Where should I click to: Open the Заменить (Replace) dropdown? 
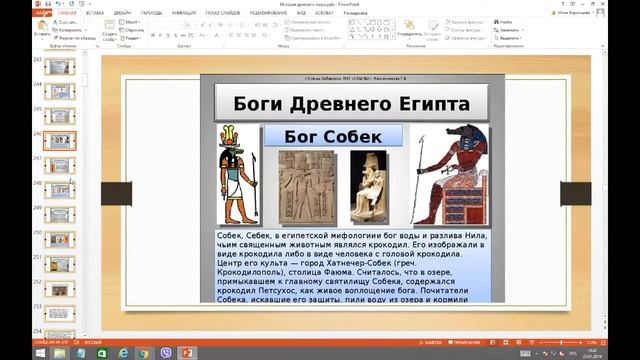pyautogui.click(x=509, y=30)
